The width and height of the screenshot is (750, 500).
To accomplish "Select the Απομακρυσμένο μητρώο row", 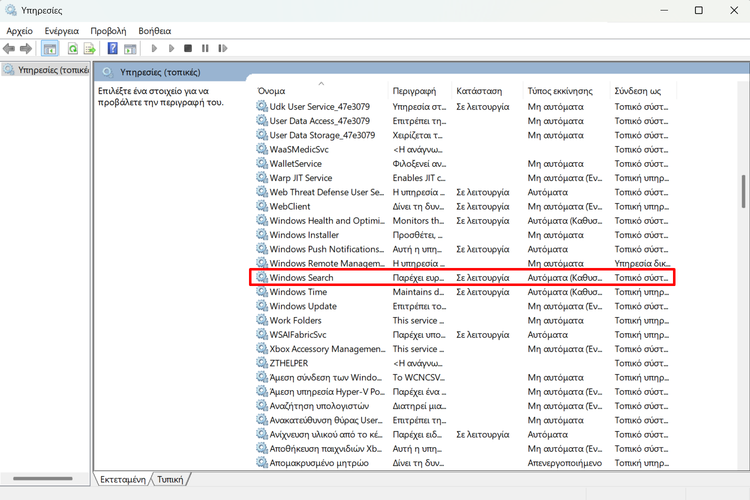I will [x=463, y=463].
